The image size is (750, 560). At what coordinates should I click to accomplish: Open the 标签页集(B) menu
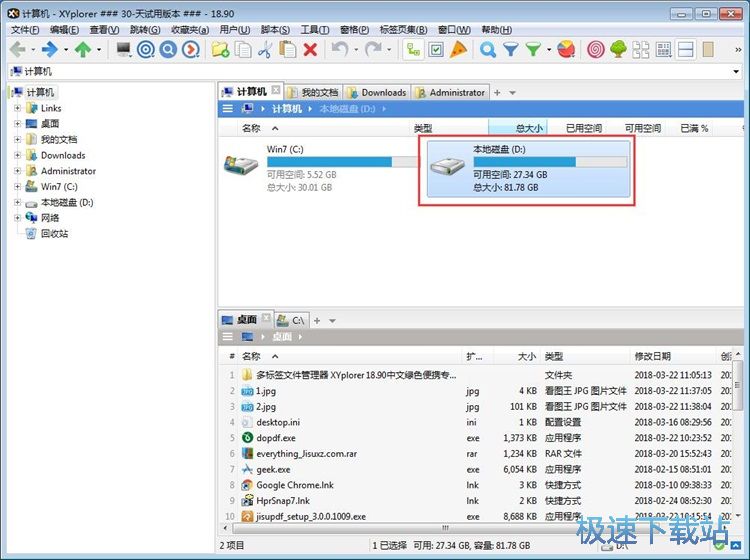(403, 30)
